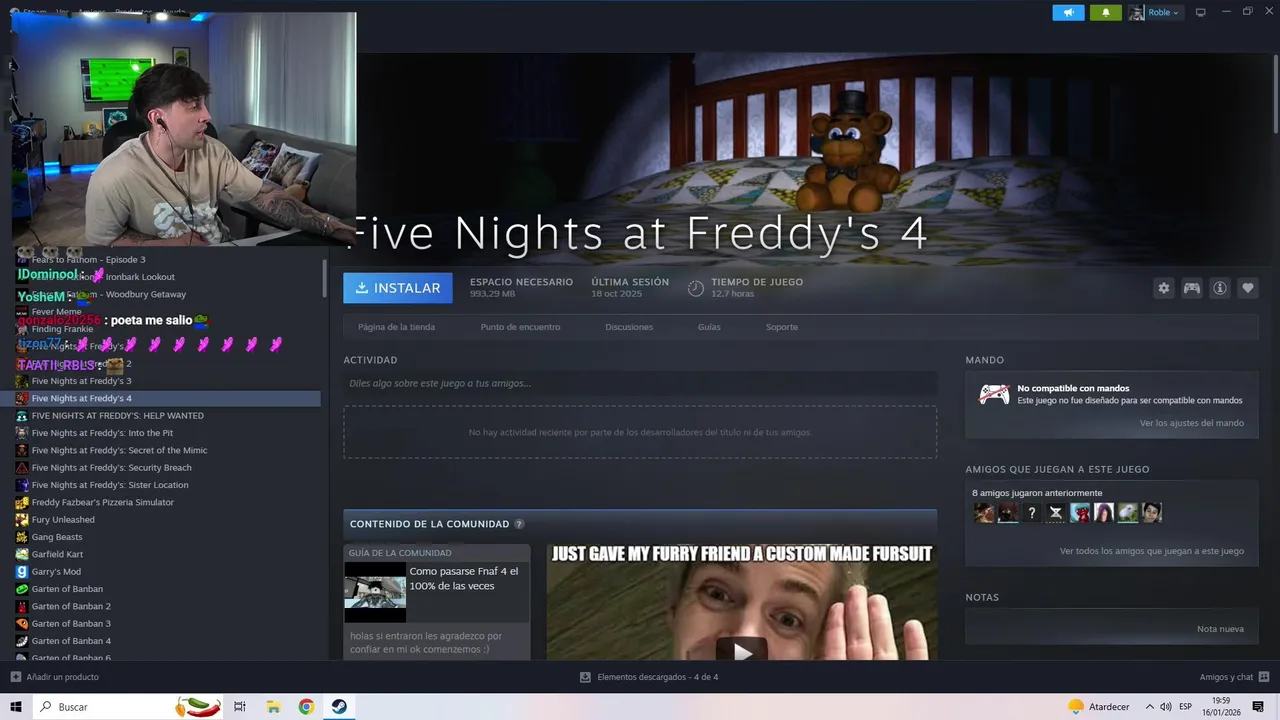The height and width of the screenshot is (720, 1280).
Task: Click the blue INSTALAR button
Action: 398,288
